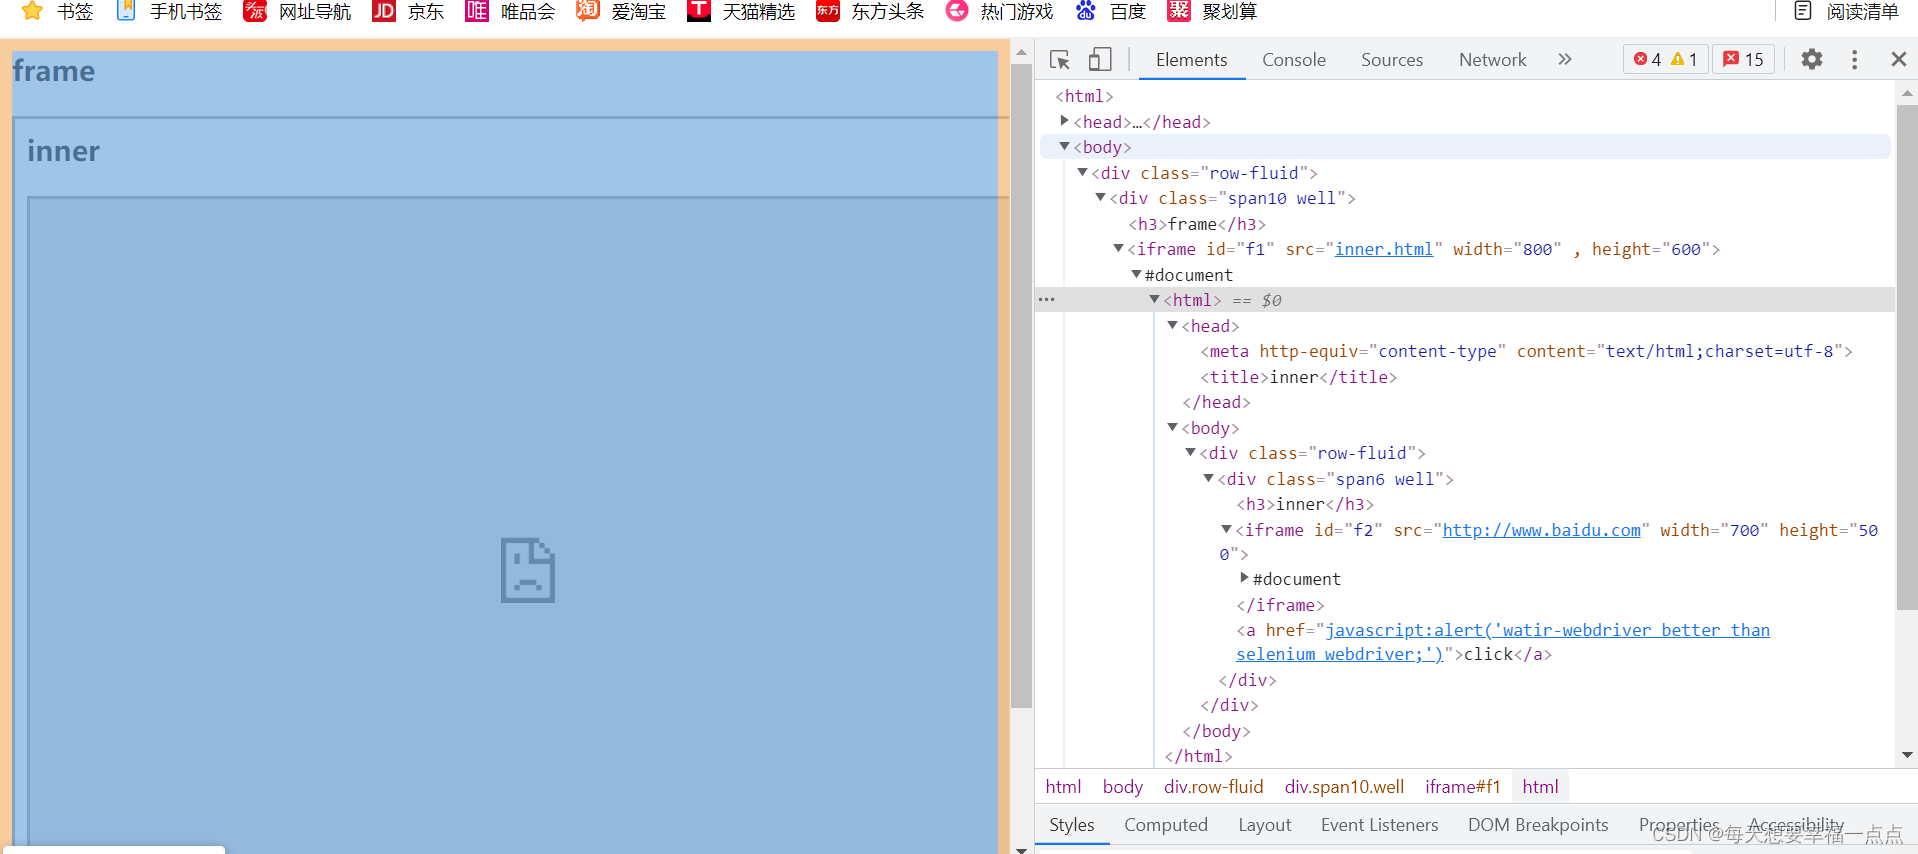Click the 15 issues counter
The width and height of the screenshot is (1918, 854).
pyautogui.click(x=1744, y=59)
